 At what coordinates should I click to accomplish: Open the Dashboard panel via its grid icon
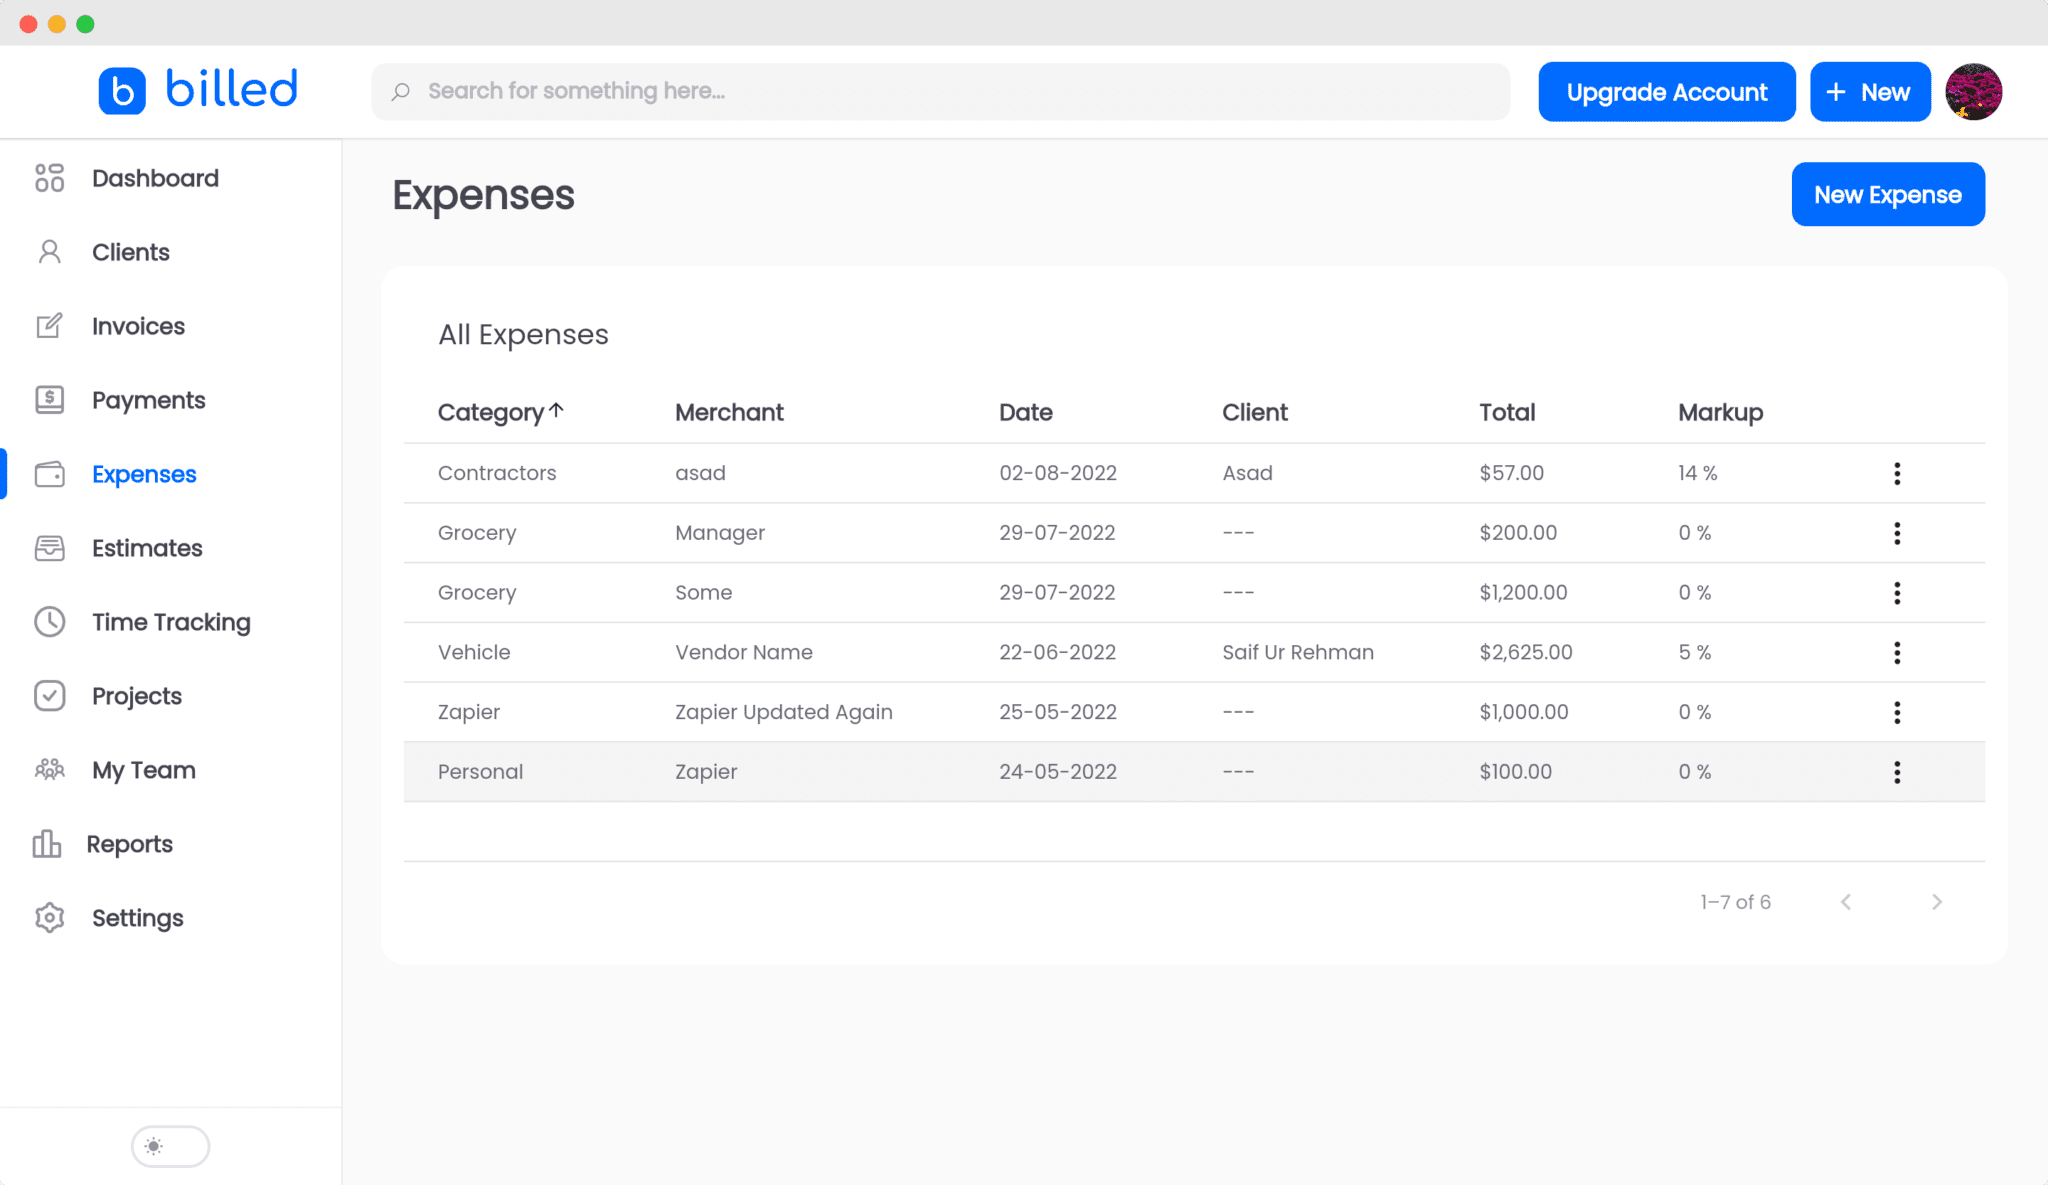[x=49, y=177]
